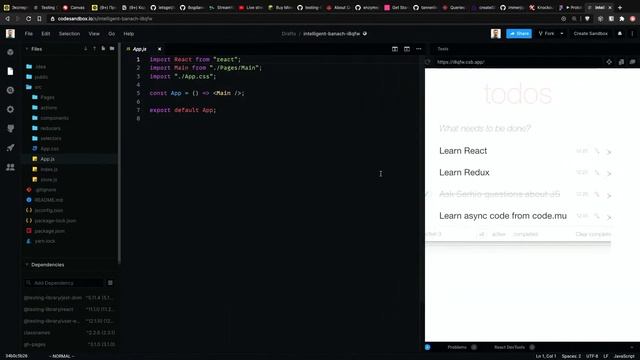This screenshot has height=360, width=640.
Task: Open the browser extensions puzzle icon
Action: pyautogui.click(x=622, y=19)
